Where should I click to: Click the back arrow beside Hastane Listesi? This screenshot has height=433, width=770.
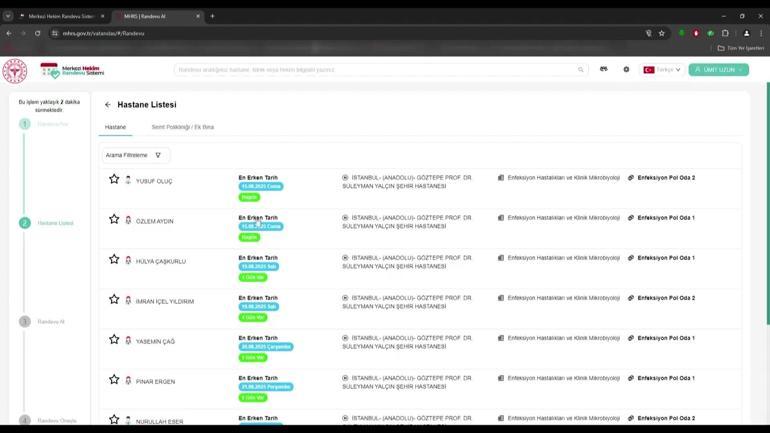click(108, 105)
